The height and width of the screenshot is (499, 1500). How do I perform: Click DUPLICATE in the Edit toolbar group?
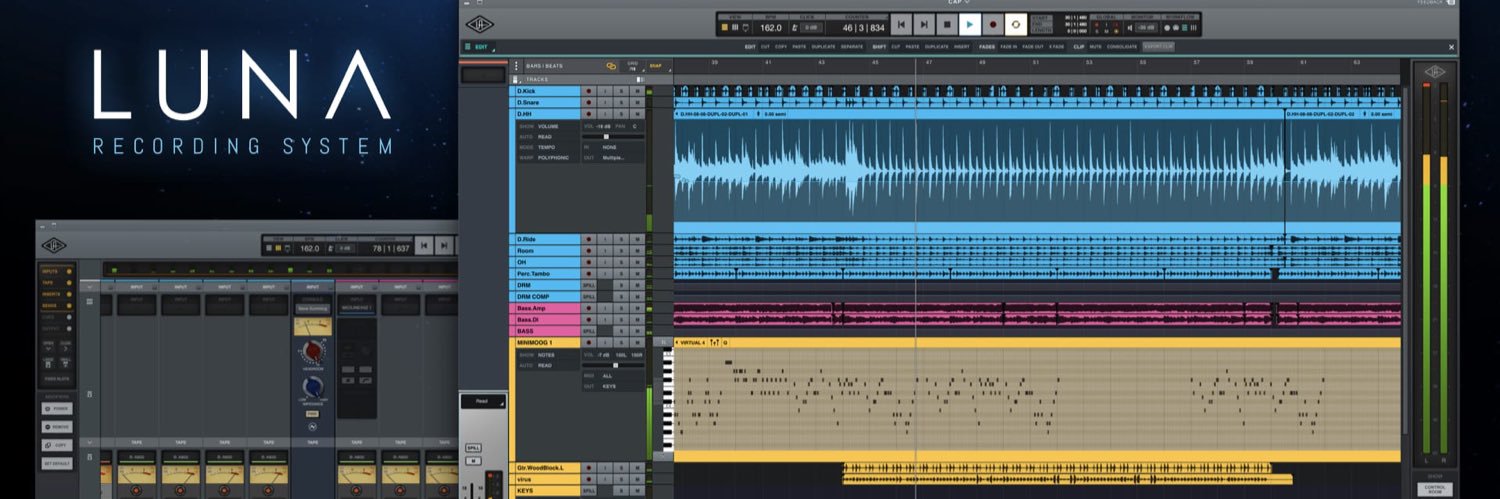tap(824, 47)
